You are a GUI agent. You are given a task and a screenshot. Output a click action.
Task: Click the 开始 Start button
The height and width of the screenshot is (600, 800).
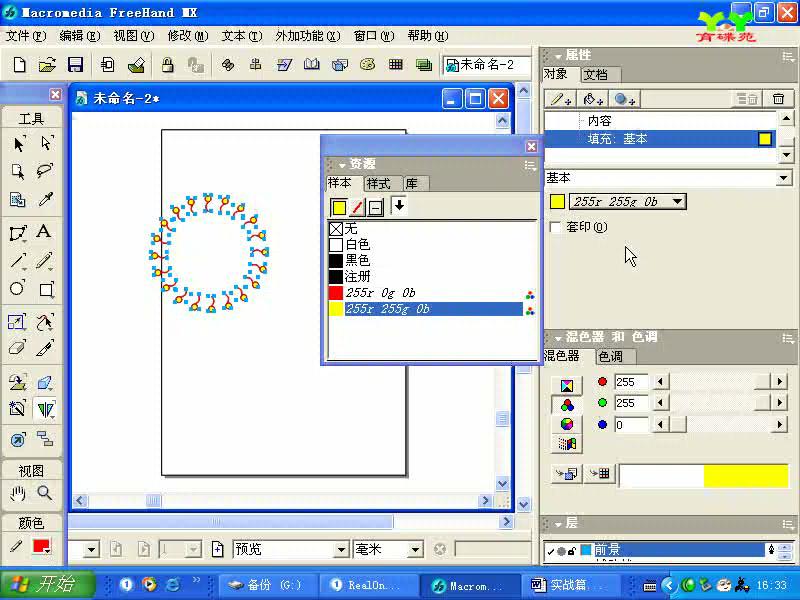48,585
